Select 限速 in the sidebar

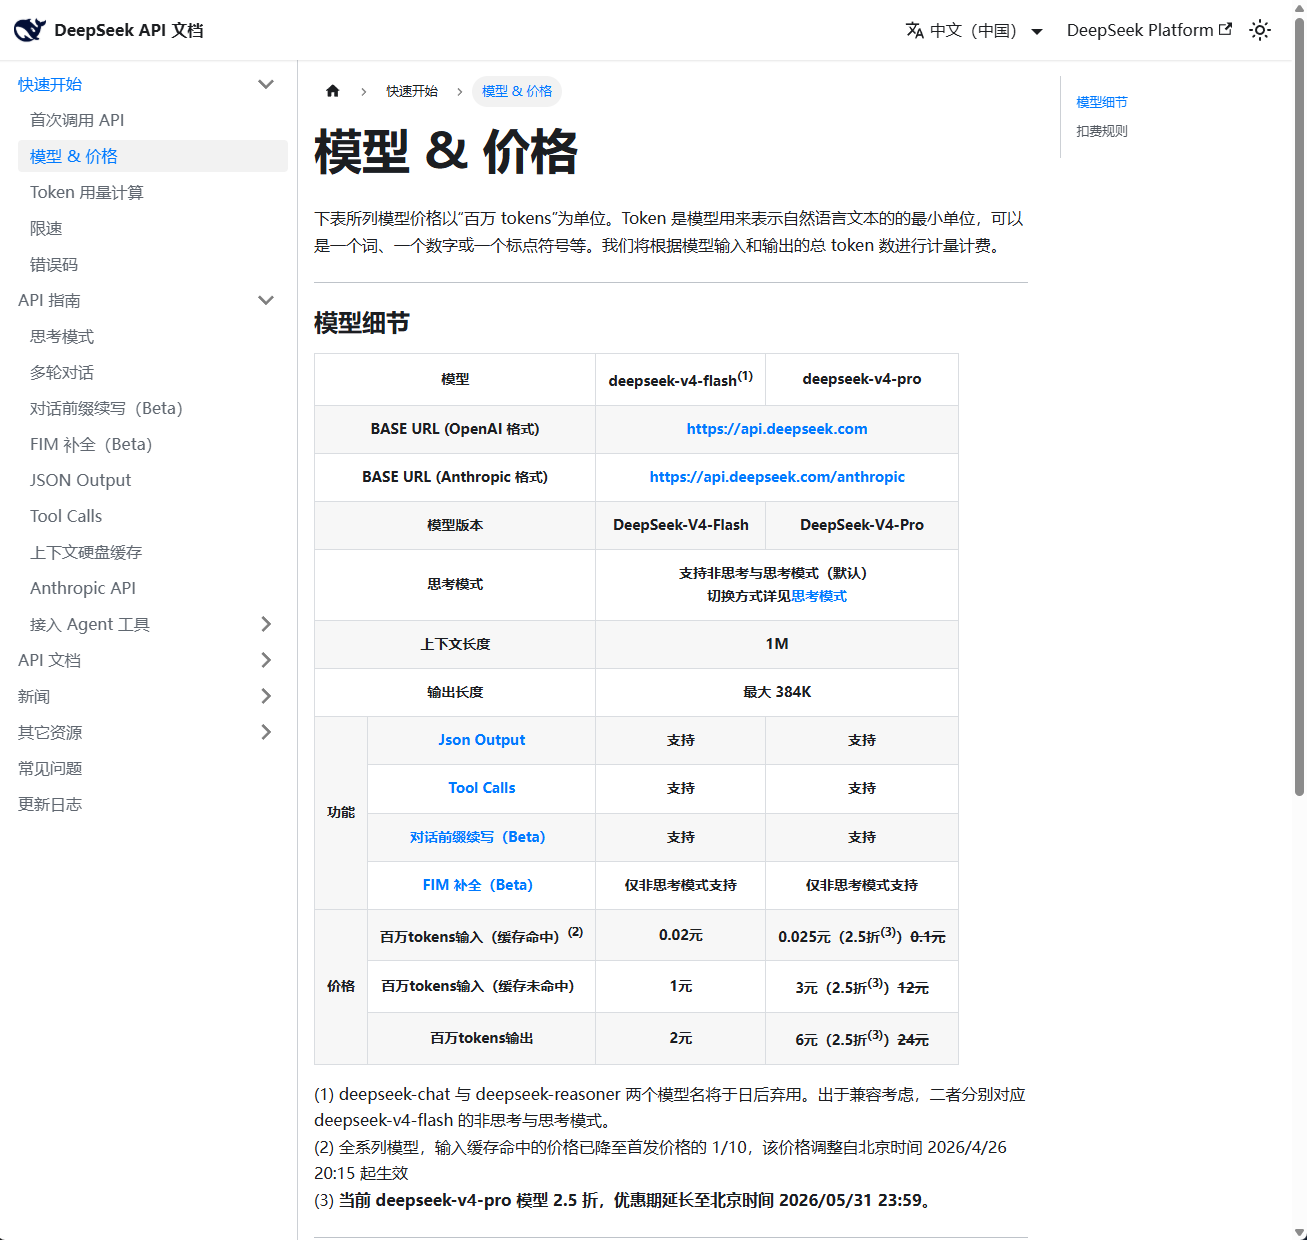46,228
